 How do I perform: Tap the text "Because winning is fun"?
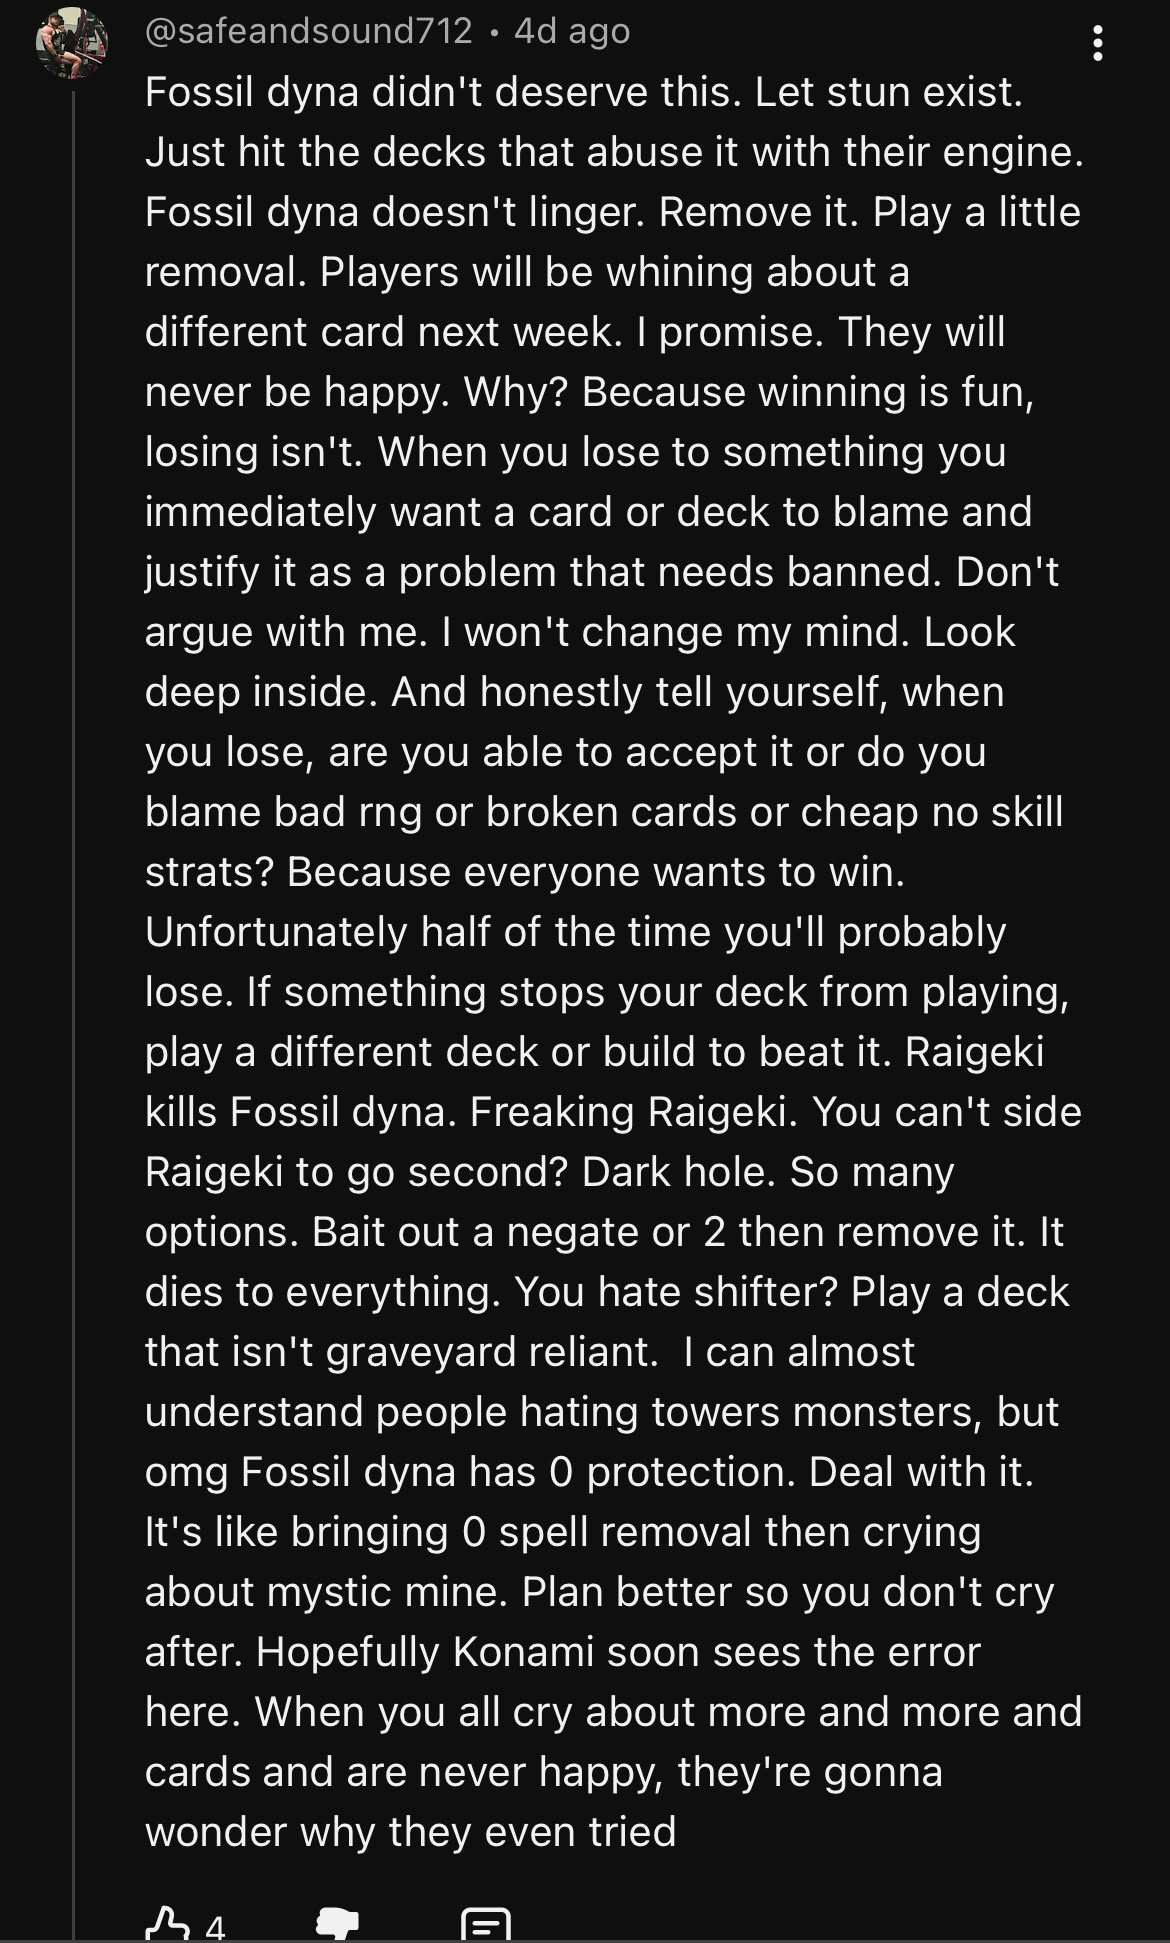pyautogui.click(x=807, y=392)
